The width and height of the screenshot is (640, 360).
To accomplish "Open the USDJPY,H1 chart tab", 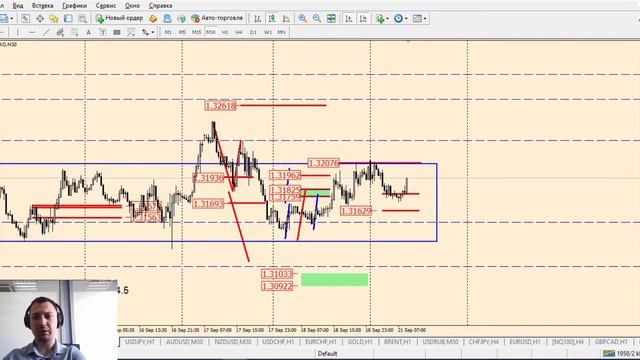I will click(x=140, y=342).
